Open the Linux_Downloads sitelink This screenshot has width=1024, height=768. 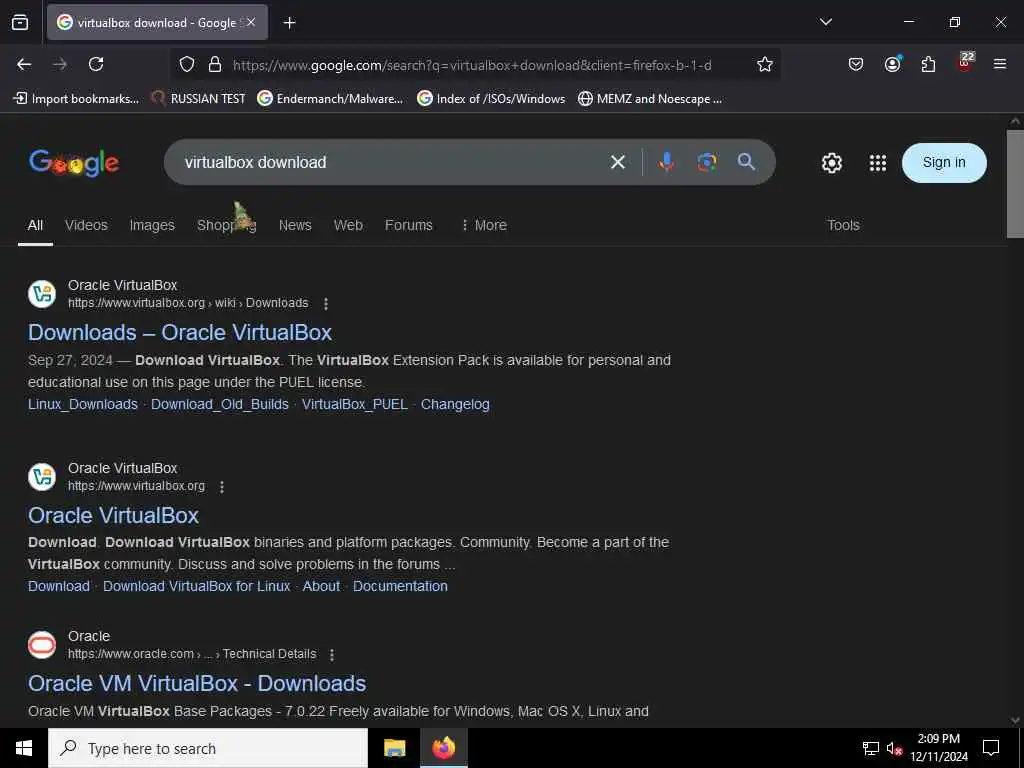pos(83,404)
